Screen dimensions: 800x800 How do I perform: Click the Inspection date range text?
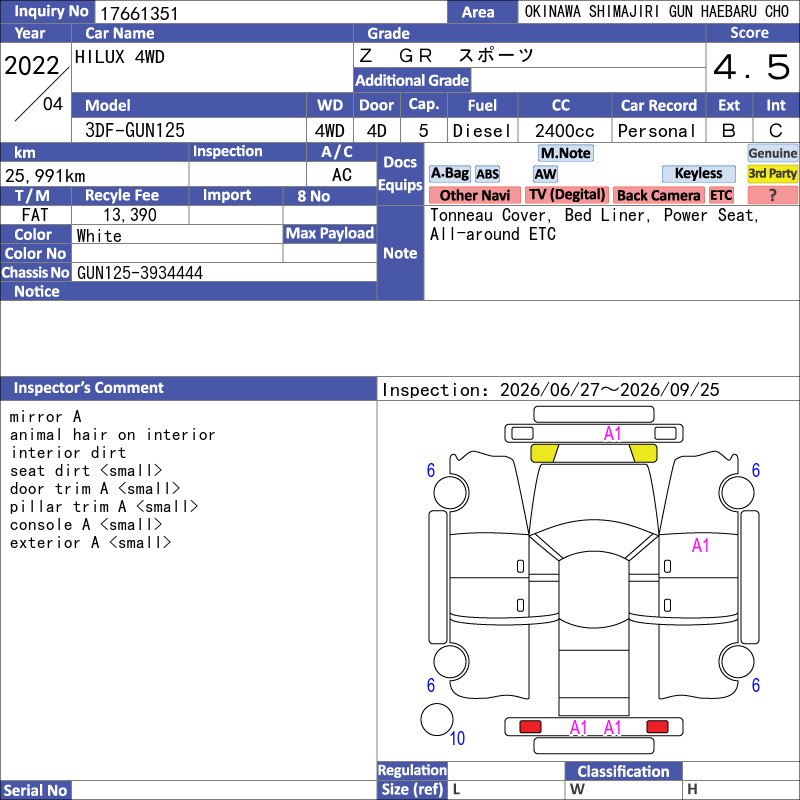551,390
